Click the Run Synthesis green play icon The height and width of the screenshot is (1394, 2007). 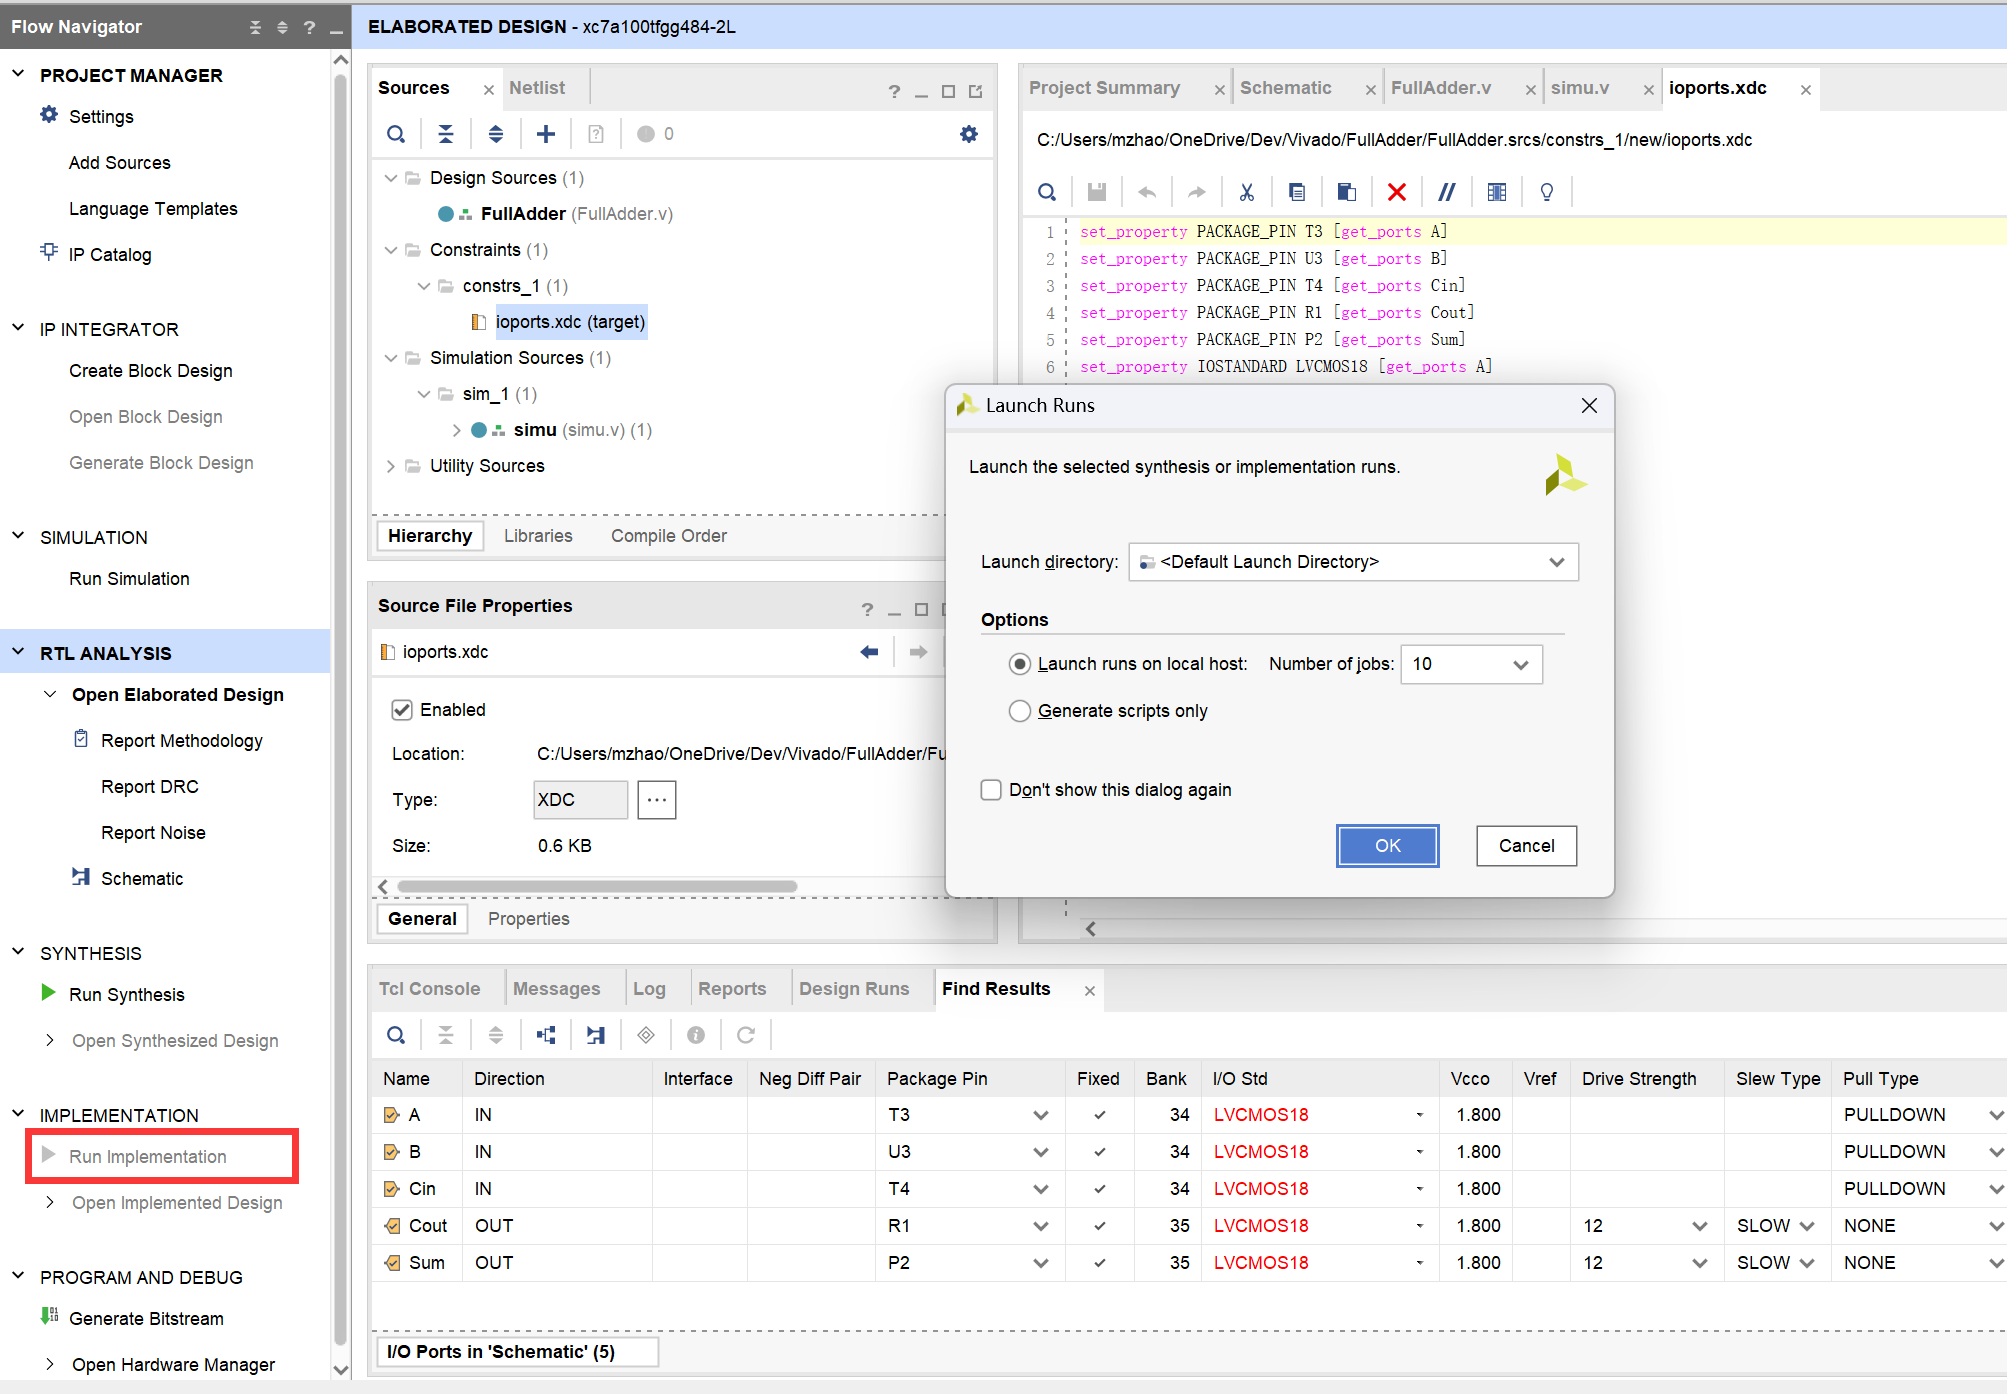point(48,993)
